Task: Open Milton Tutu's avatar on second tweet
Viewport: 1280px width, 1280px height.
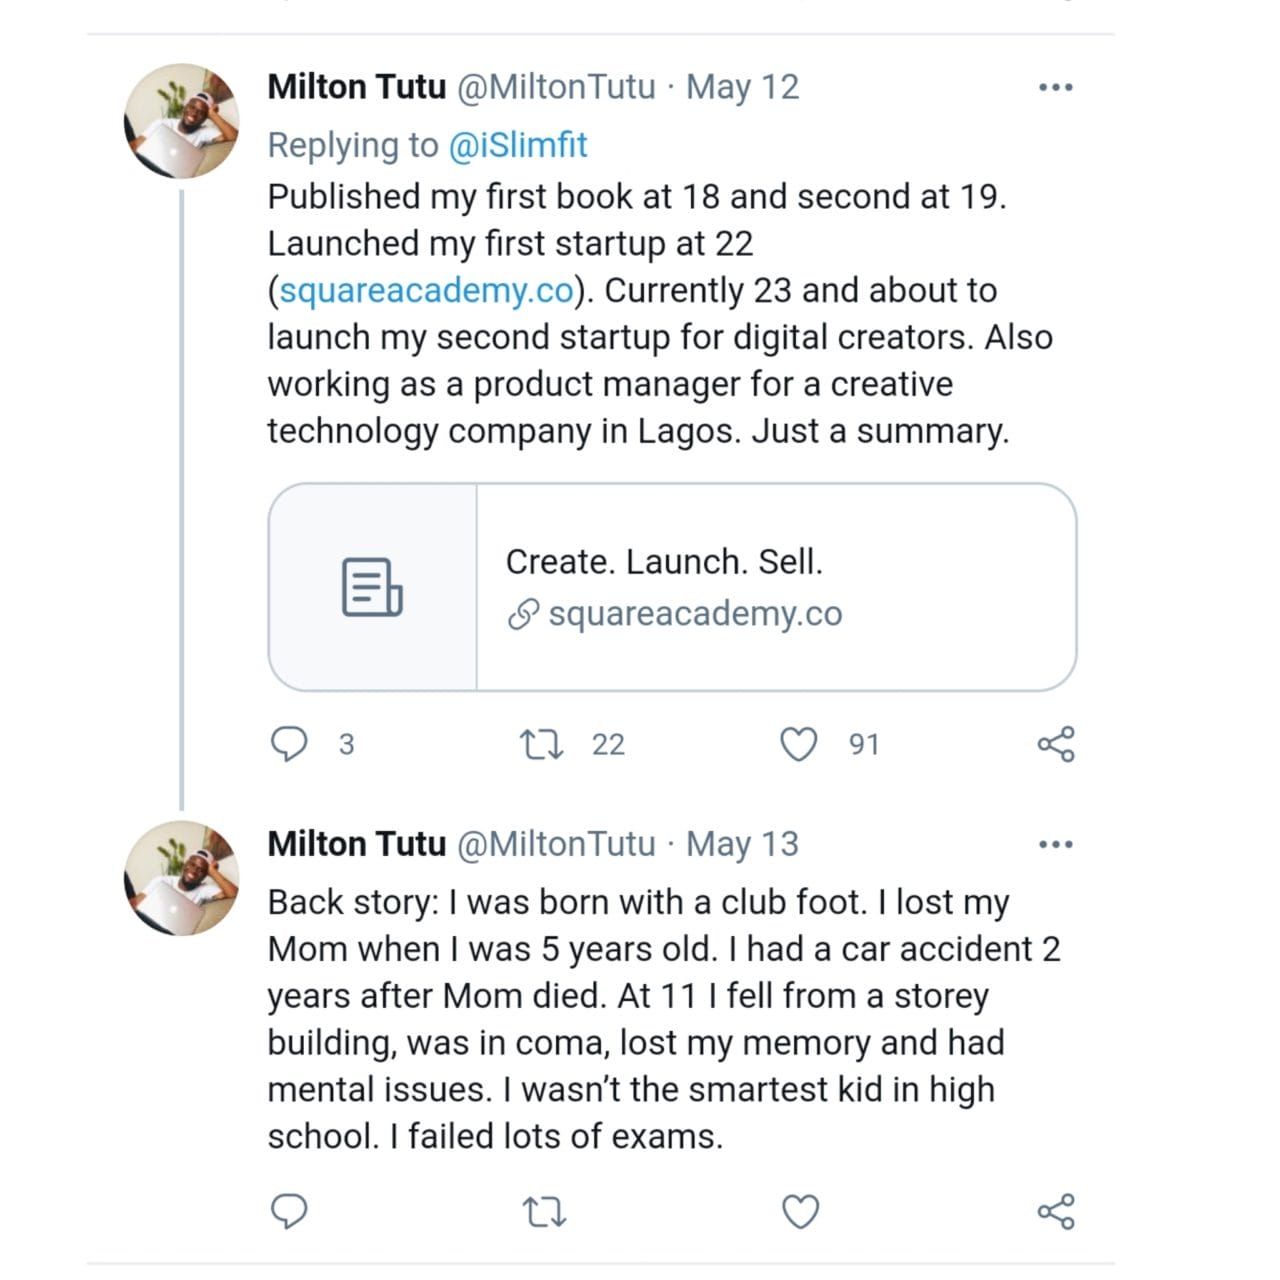Action: tap(181, 878)
